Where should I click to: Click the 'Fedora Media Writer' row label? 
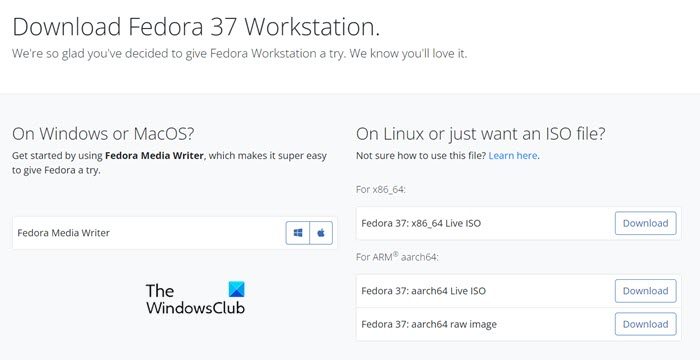[x=63, y=233]
